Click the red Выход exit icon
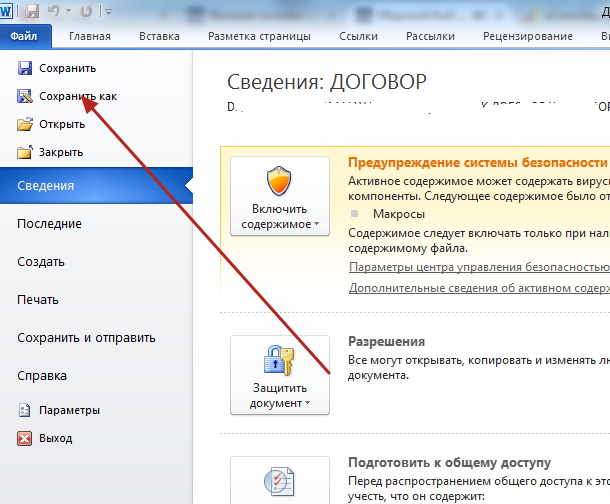The width and height of the screenshot is (610, 504). coord(25,438)
